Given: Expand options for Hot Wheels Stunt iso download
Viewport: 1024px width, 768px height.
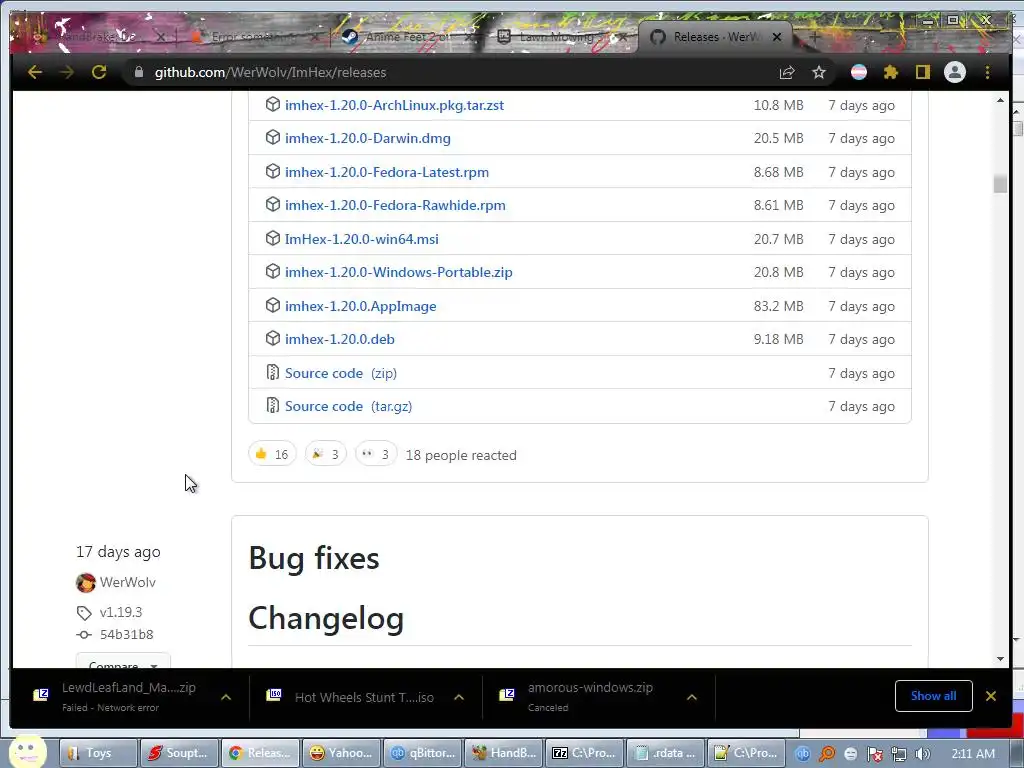Looking at the screenshot, I should tap(459, 697).
